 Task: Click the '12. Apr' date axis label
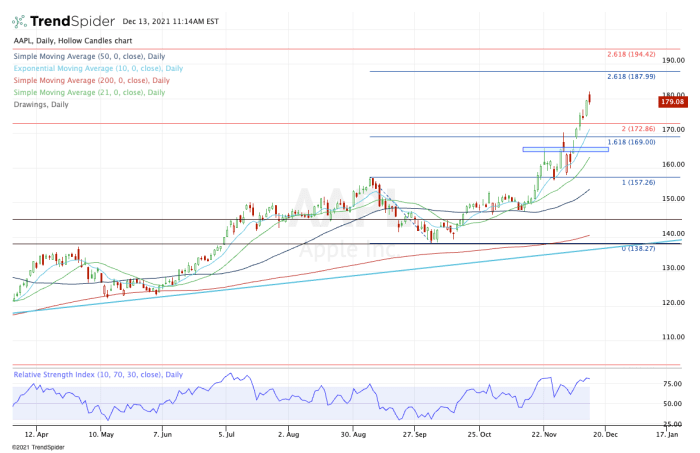37,434
